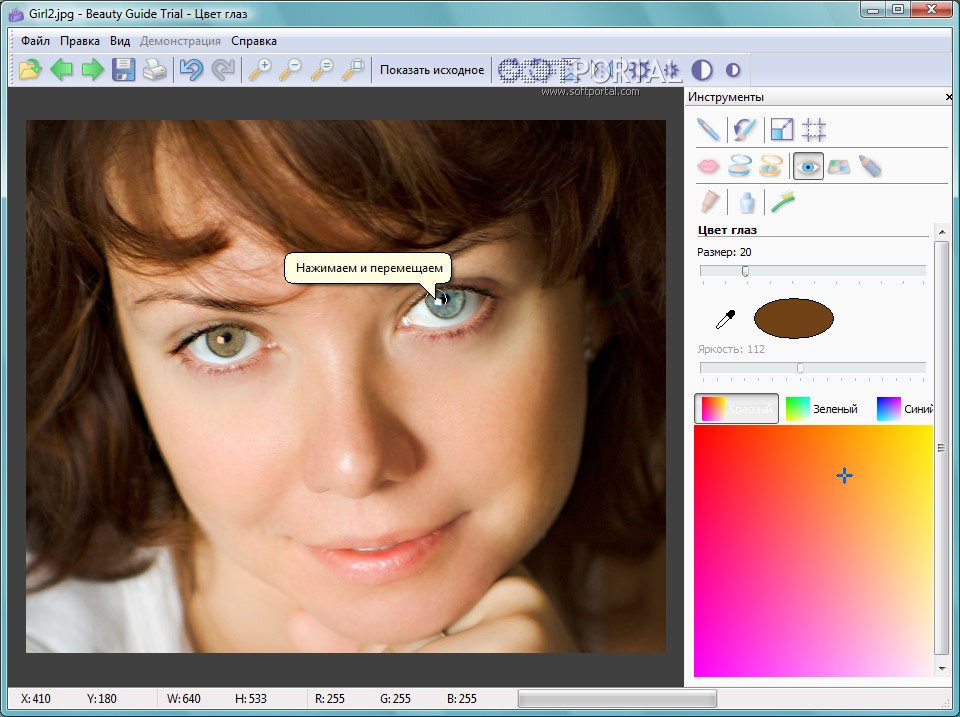Click the Размер: 20 label
Viewport: 960px width, 717px height.
click(x=724, y=252)
